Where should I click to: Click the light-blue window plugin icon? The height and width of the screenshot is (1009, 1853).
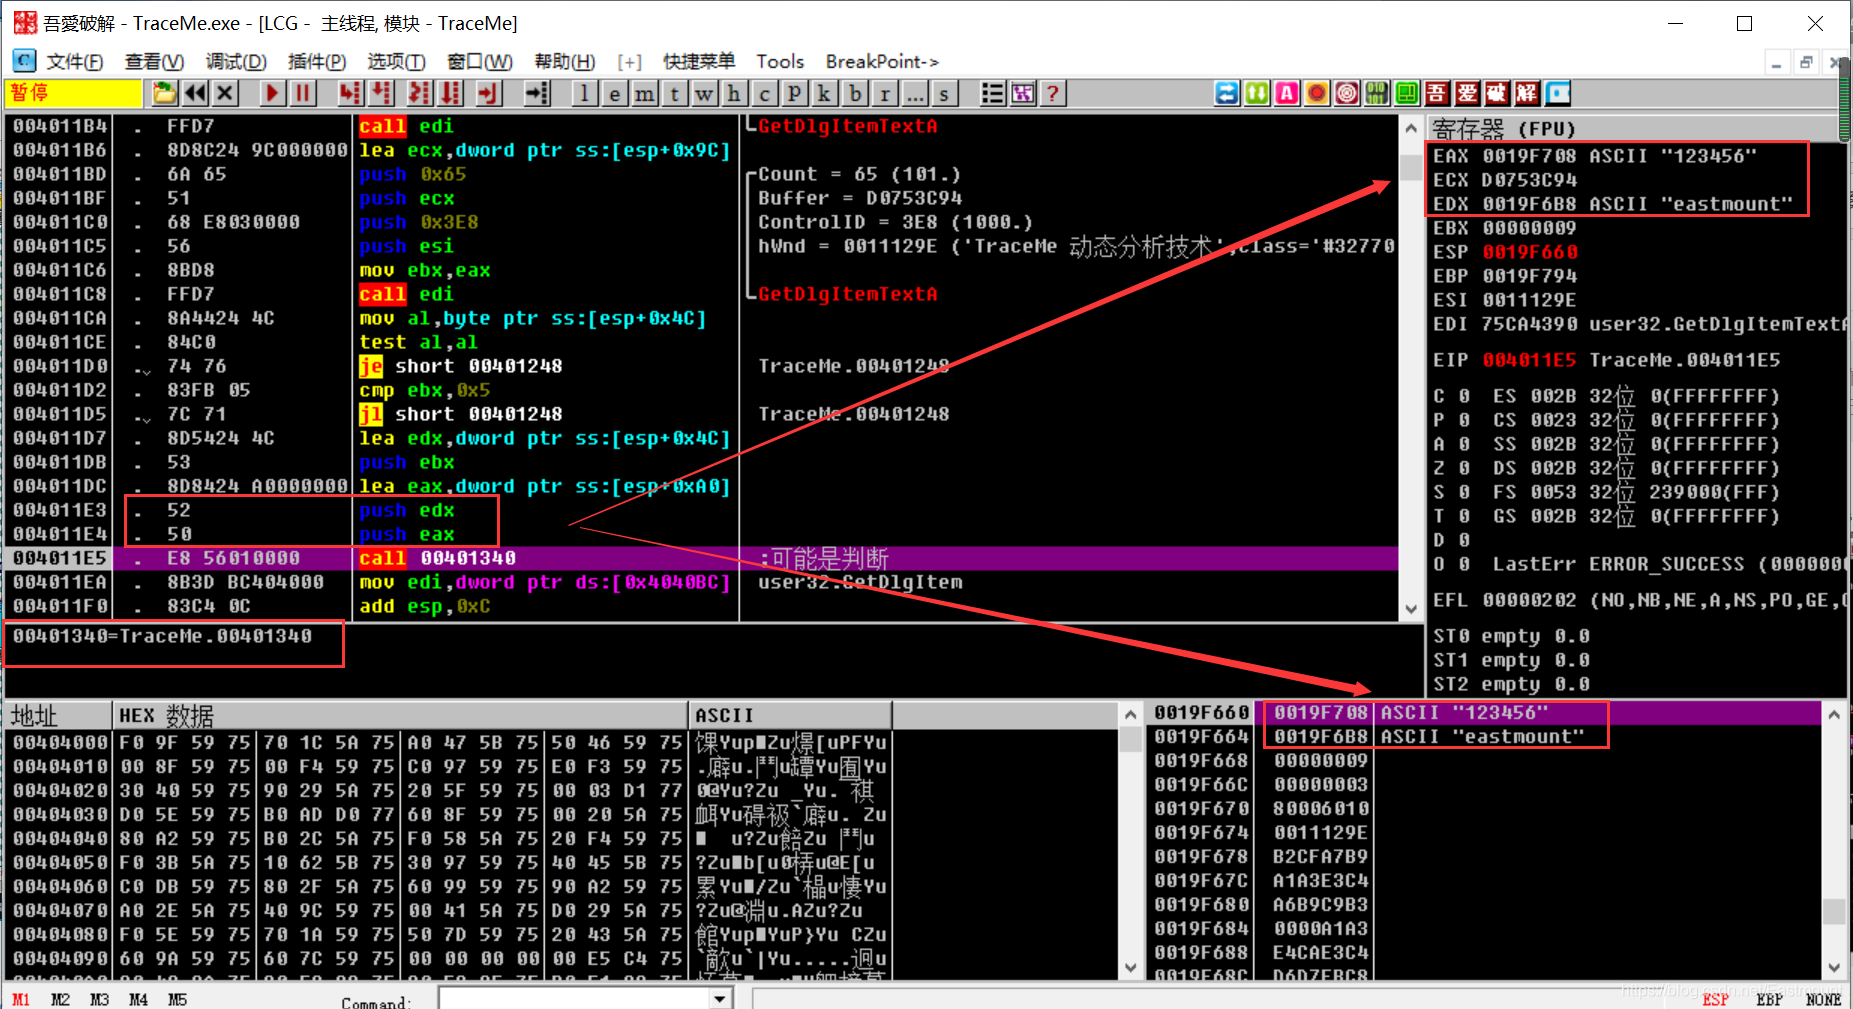pos(1558,93)
